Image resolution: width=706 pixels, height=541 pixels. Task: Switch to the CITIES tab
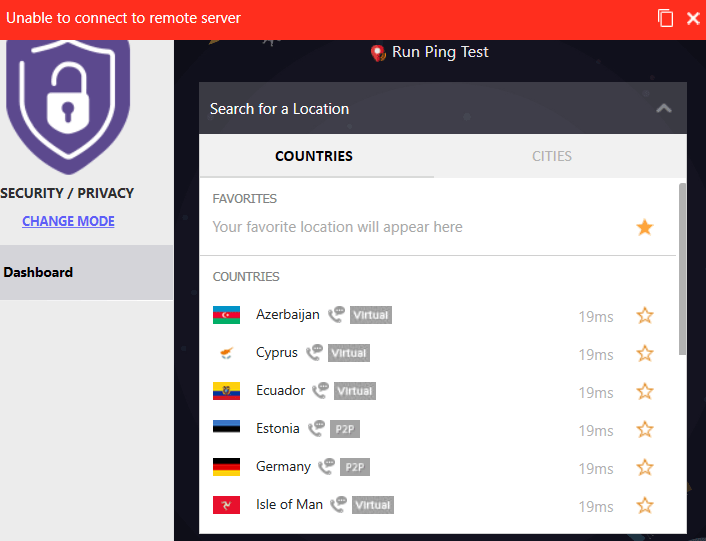tap(552, 156)
